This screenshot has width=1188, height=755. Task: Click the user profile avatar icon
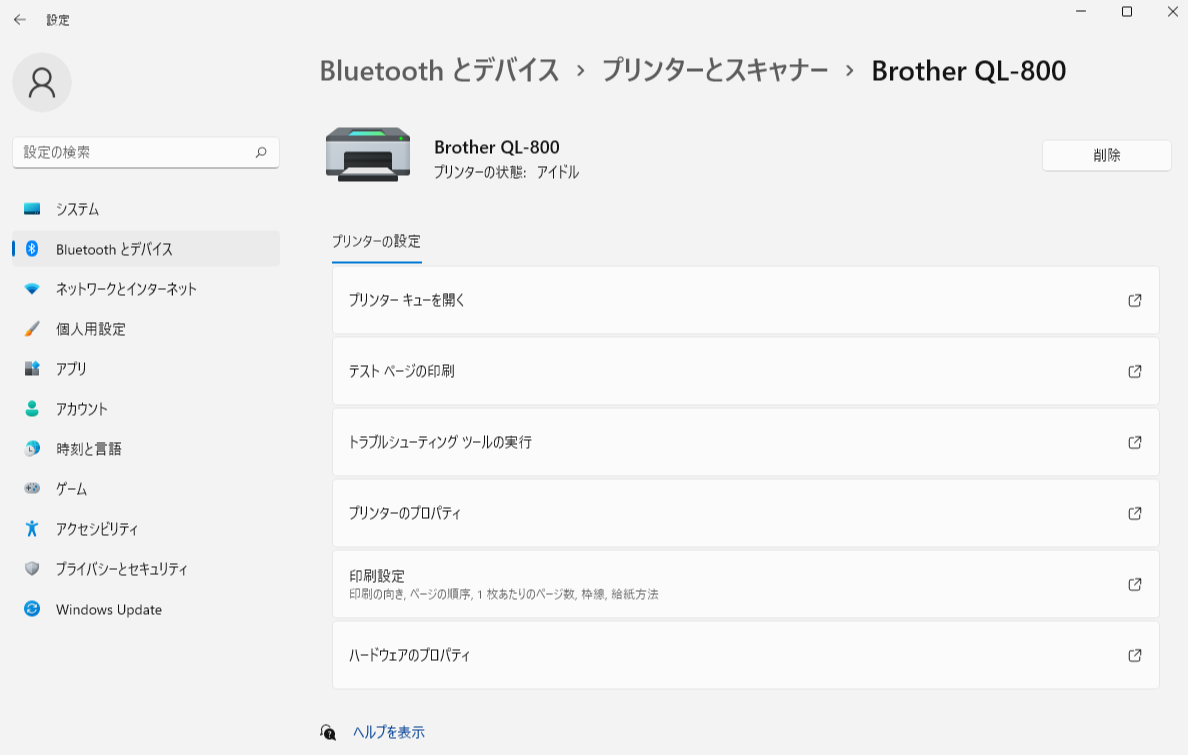42,83
